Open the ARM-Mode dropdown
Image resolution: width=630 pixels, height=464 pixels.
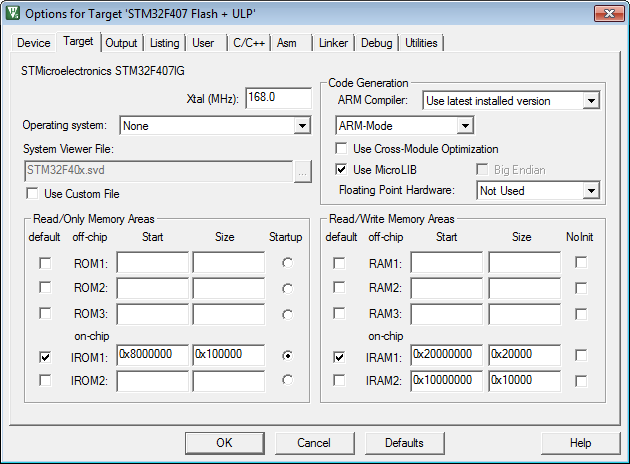tap(465, 125)
